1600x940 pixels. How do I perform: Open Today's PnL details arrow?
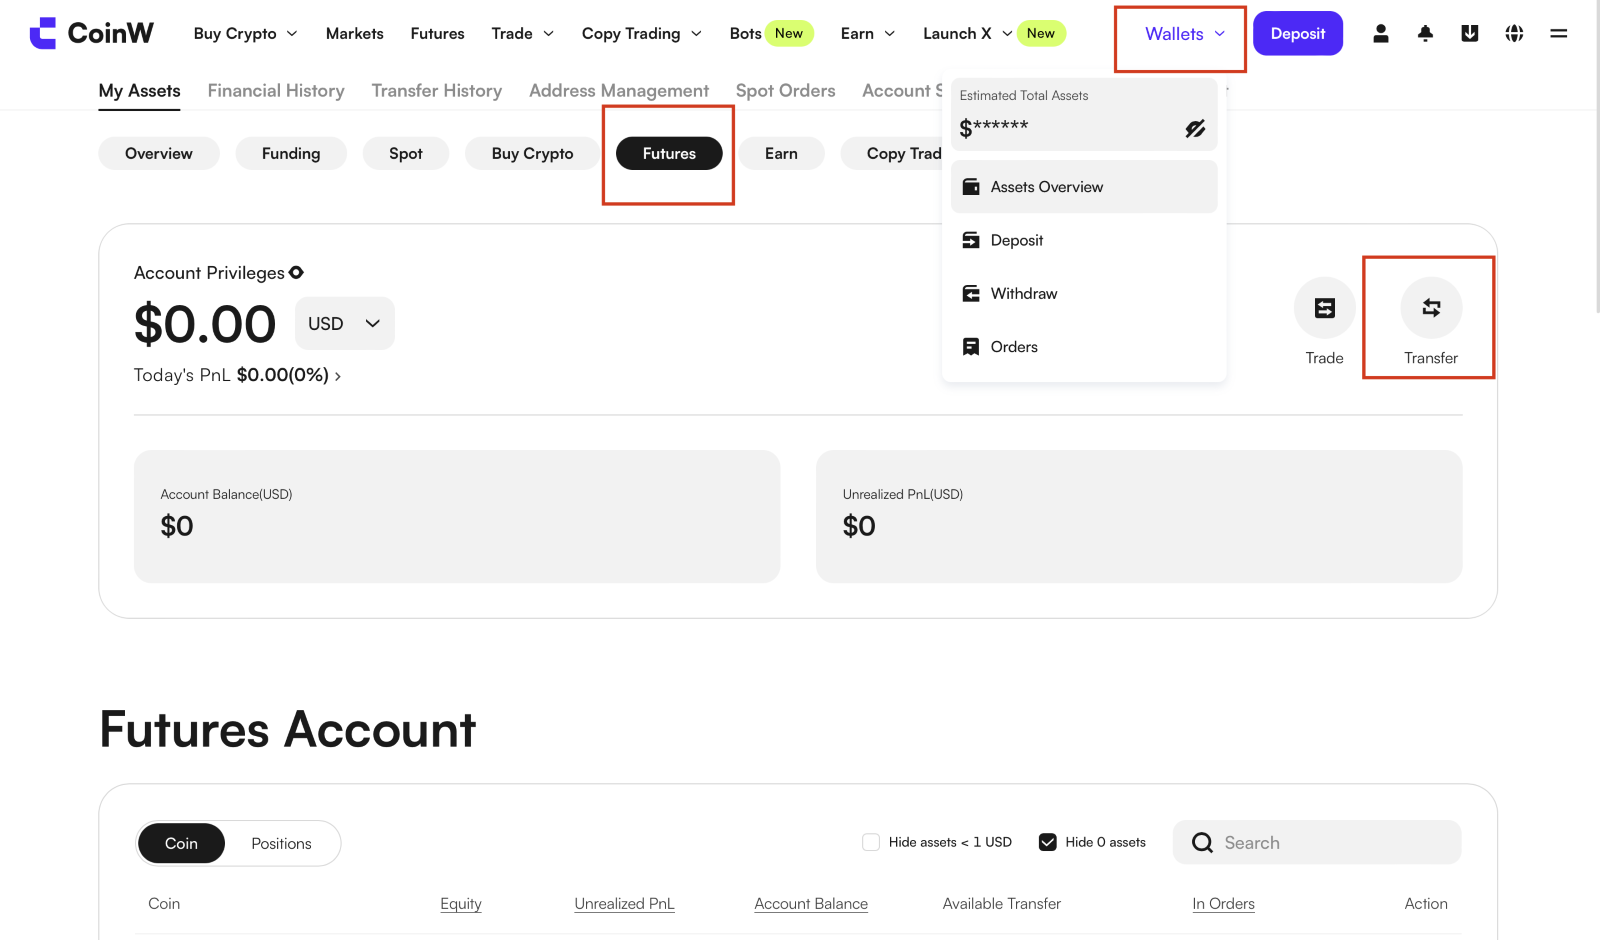338,376
